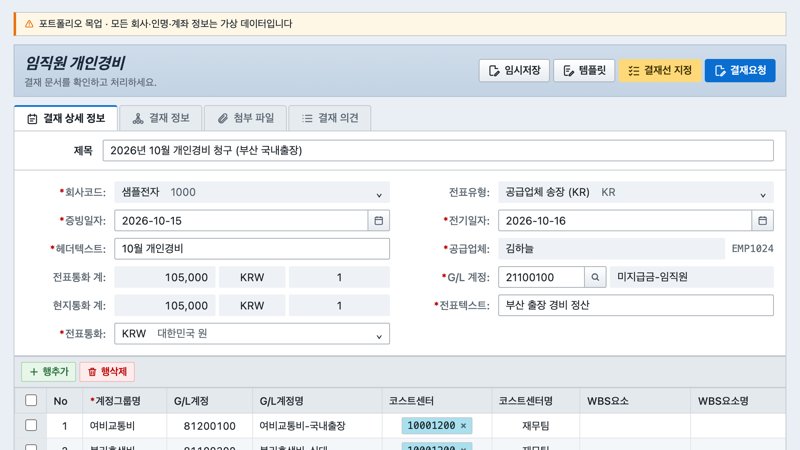Click the calendar icon for 증빙일자
The image size is (800, 450).
(x=379, y=220)
